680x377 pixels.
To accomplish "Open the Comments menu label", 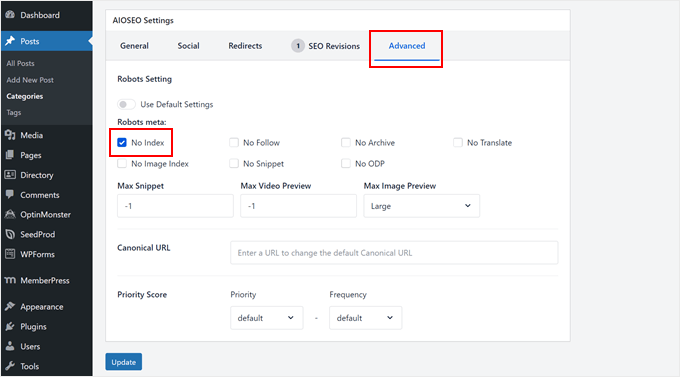I will (x=40, y=195).
